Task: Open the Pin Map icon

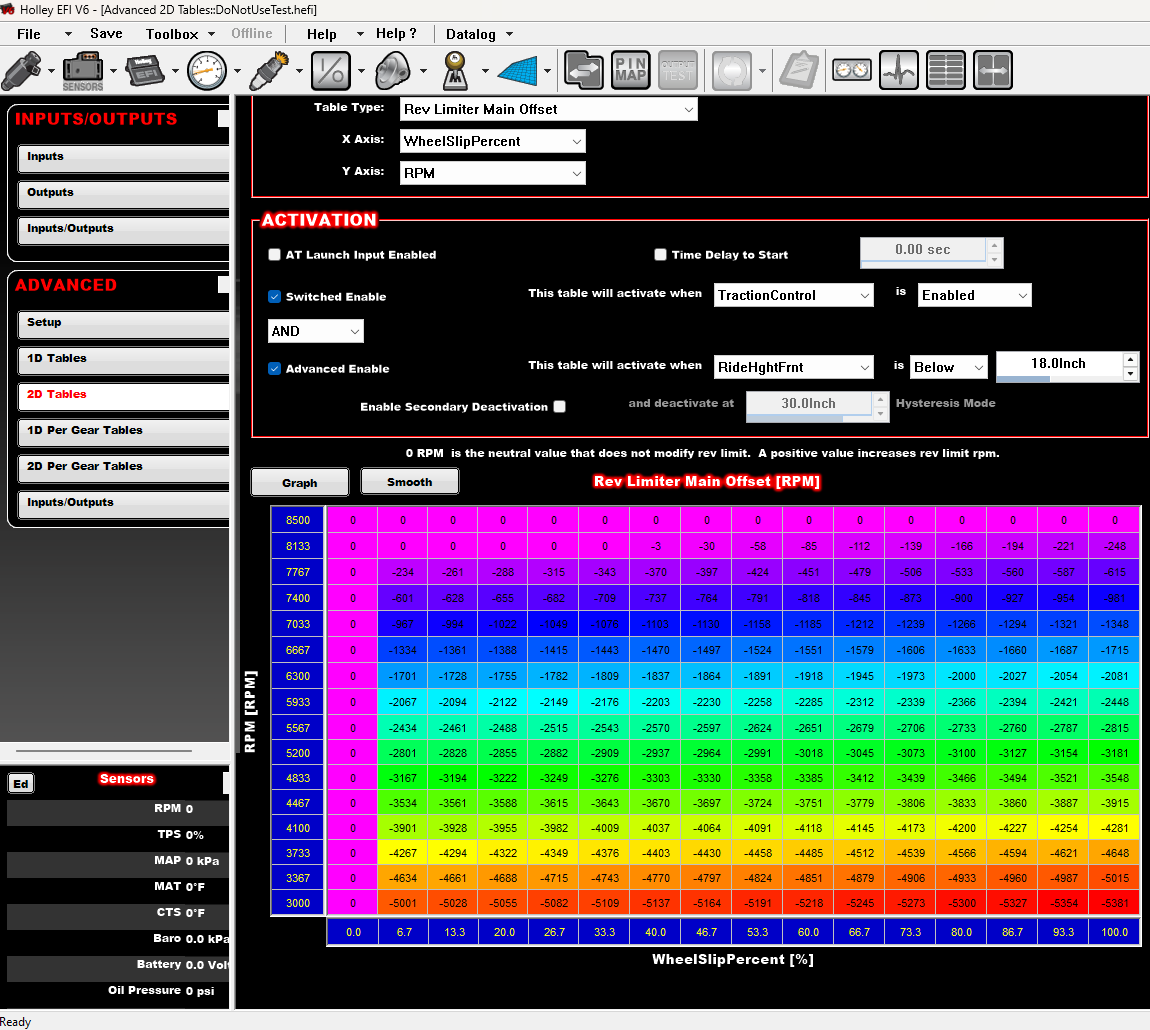Action: pyautogui.click(x=630, y=70)
